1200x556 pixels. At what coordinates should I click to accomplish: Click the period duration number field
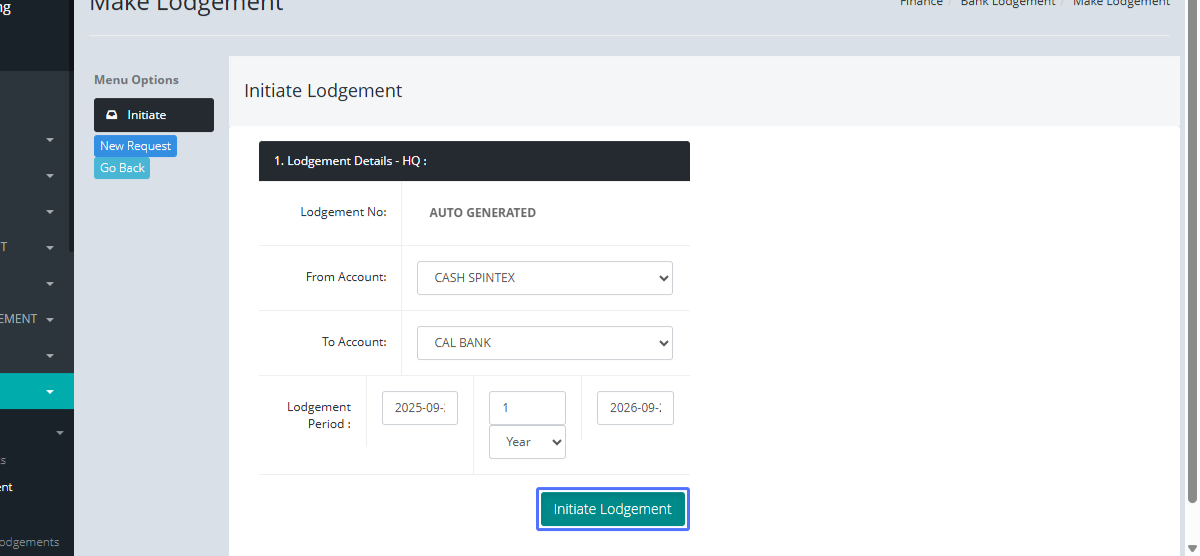point(527,408)
